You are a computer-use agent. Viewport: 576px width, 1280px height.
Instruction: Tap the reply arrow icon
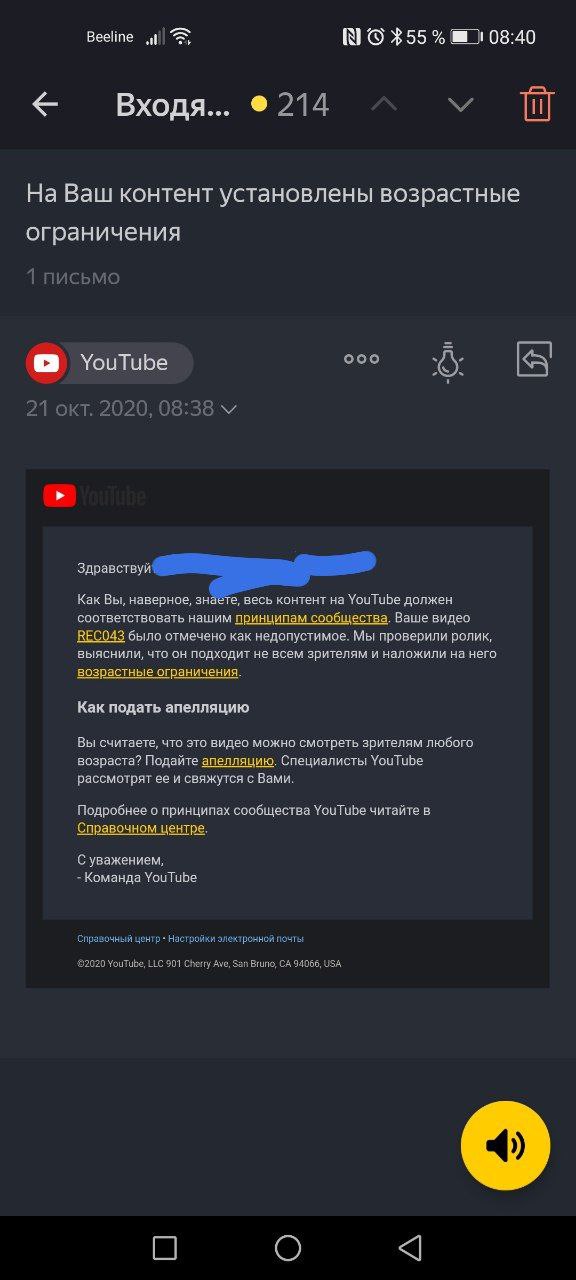point(534,360)
